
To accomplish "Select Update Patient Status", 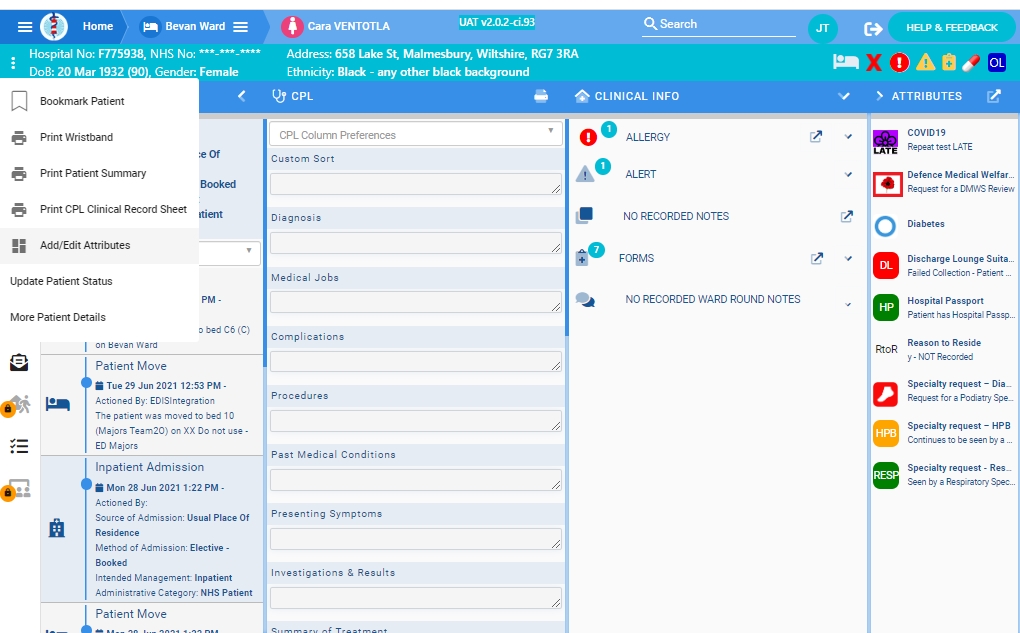I will pyautogui.click(x=100, y=281).
